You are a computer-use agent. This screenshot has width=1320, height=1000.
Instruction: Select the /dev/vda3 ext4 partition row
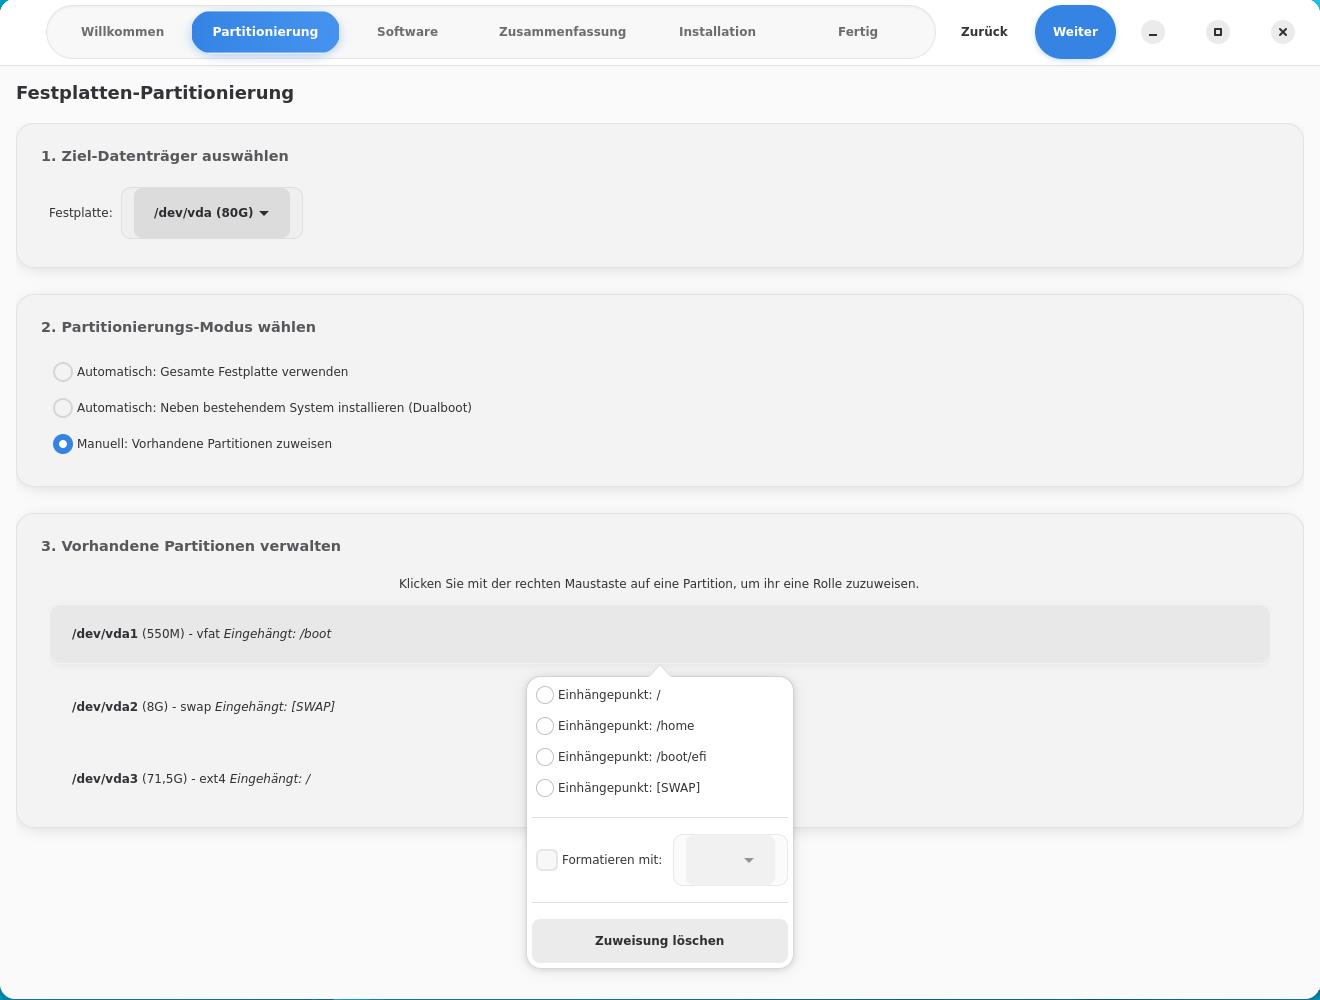280,779
